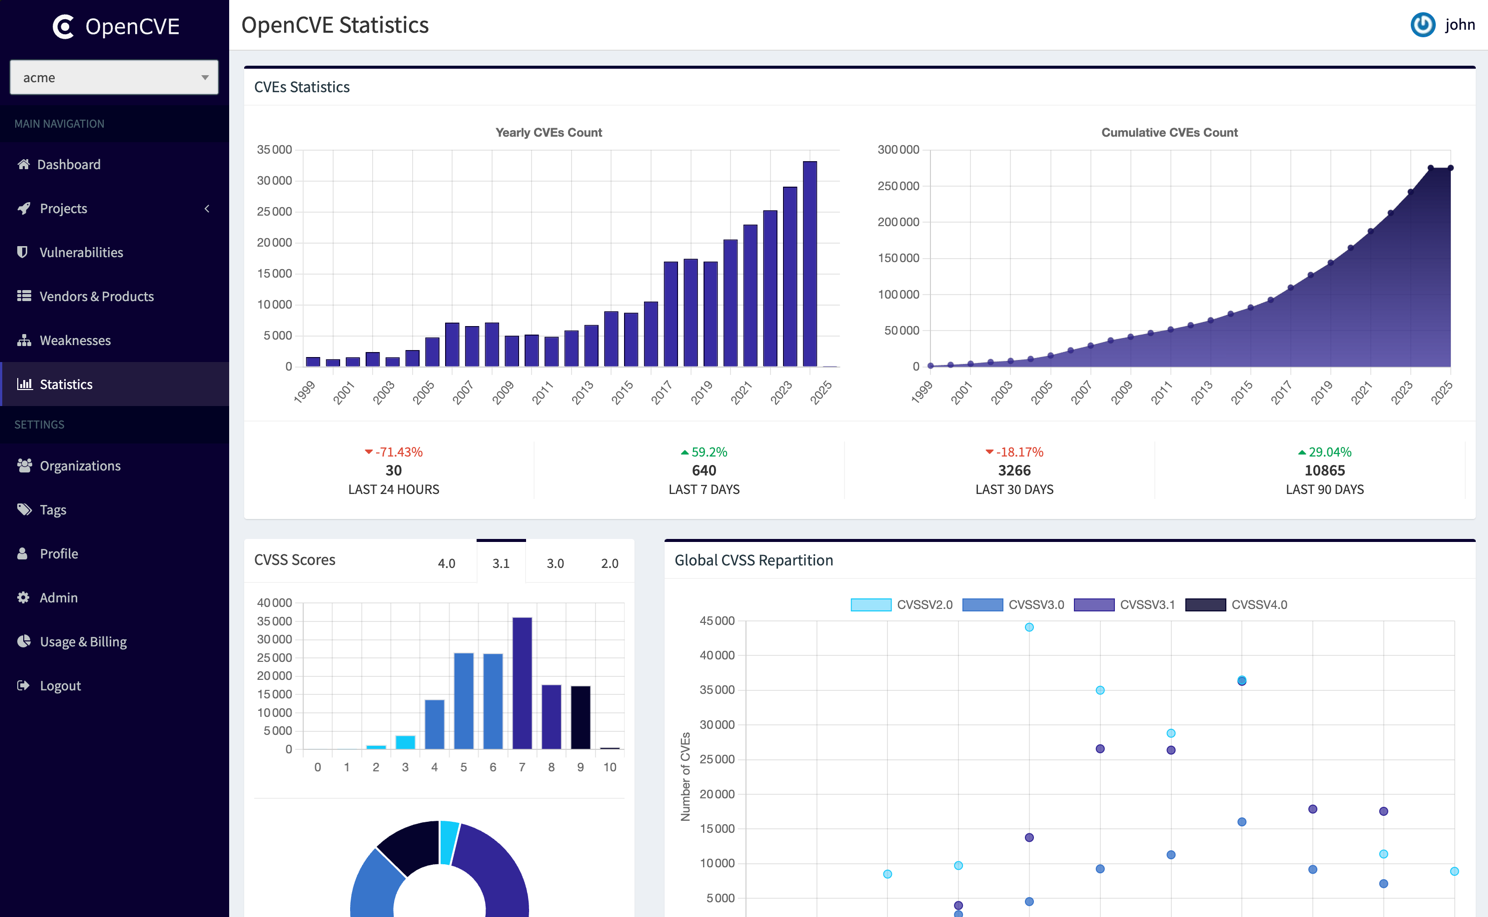This screenshot has width=1488, height=917.
Task: Click the score 7 bar in CVSS Scores
Action: tap(522, 683)
